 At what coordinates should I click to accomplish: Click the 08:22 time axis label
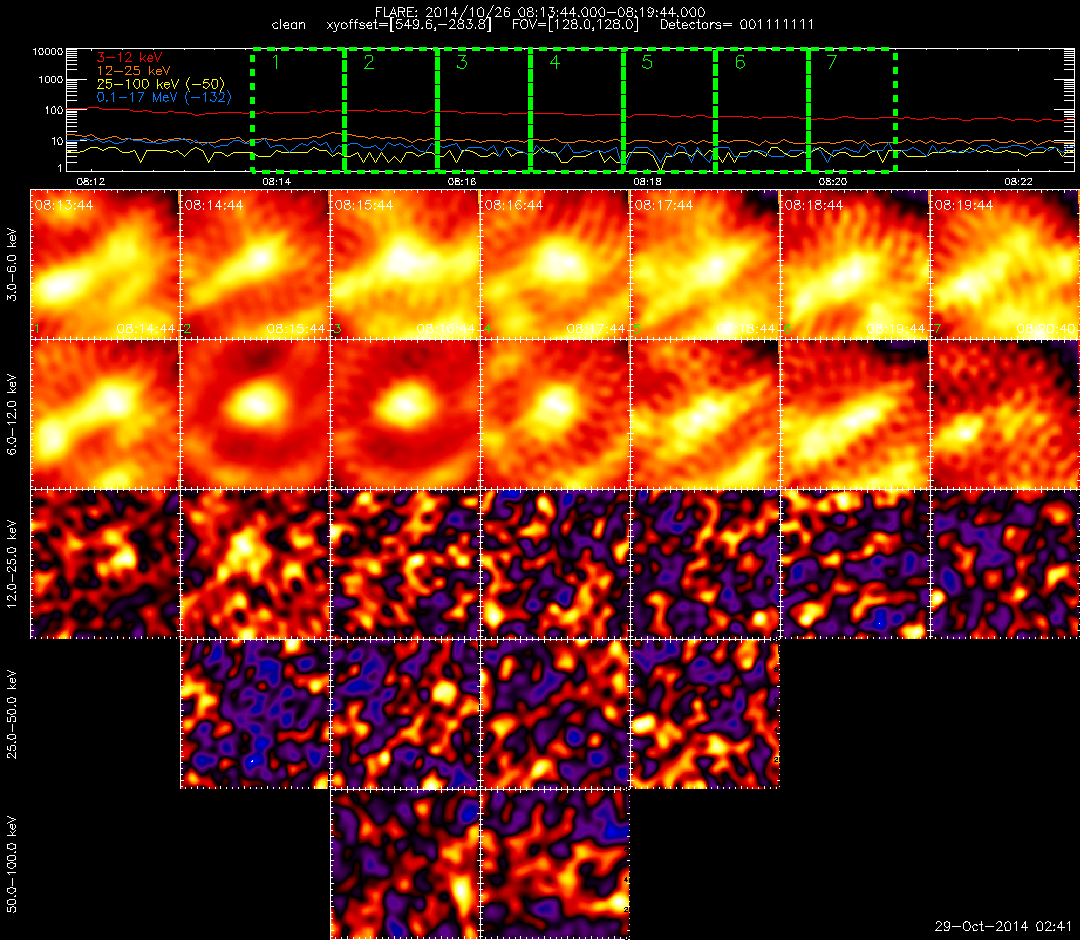tap(1018, 182)
